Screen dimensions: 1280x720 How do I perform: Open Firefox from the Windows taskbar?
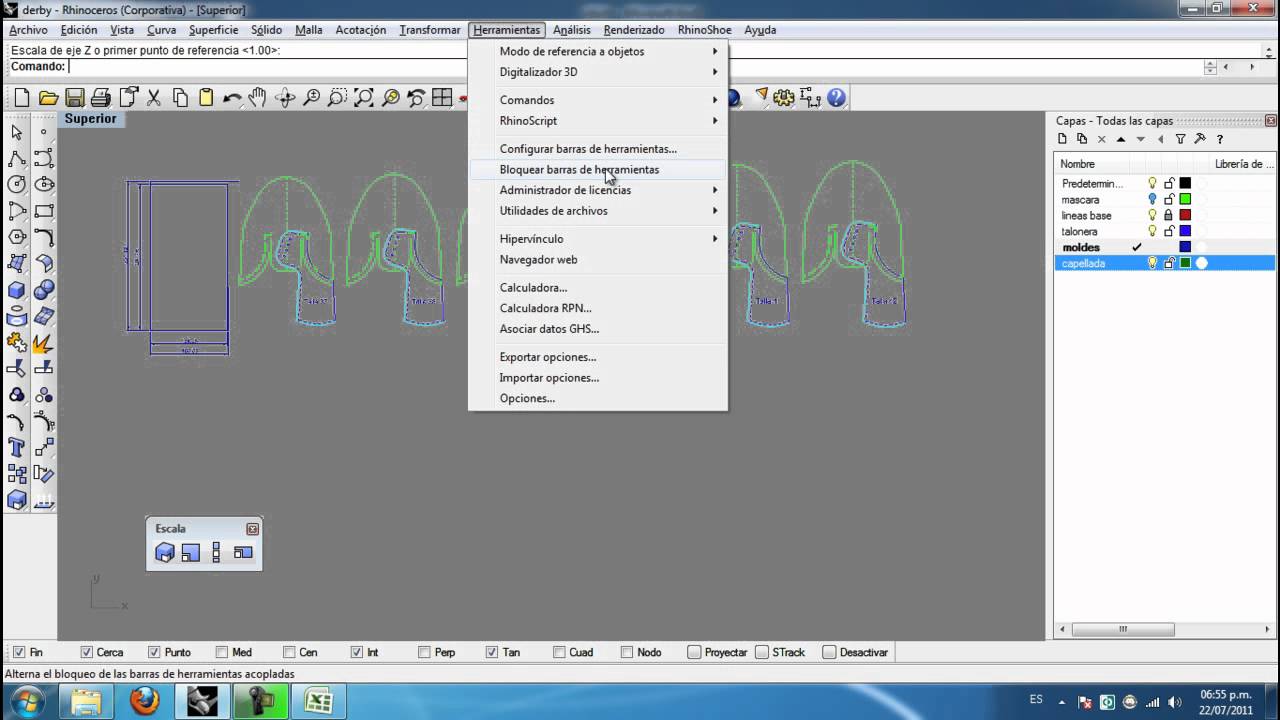[145, 701]
